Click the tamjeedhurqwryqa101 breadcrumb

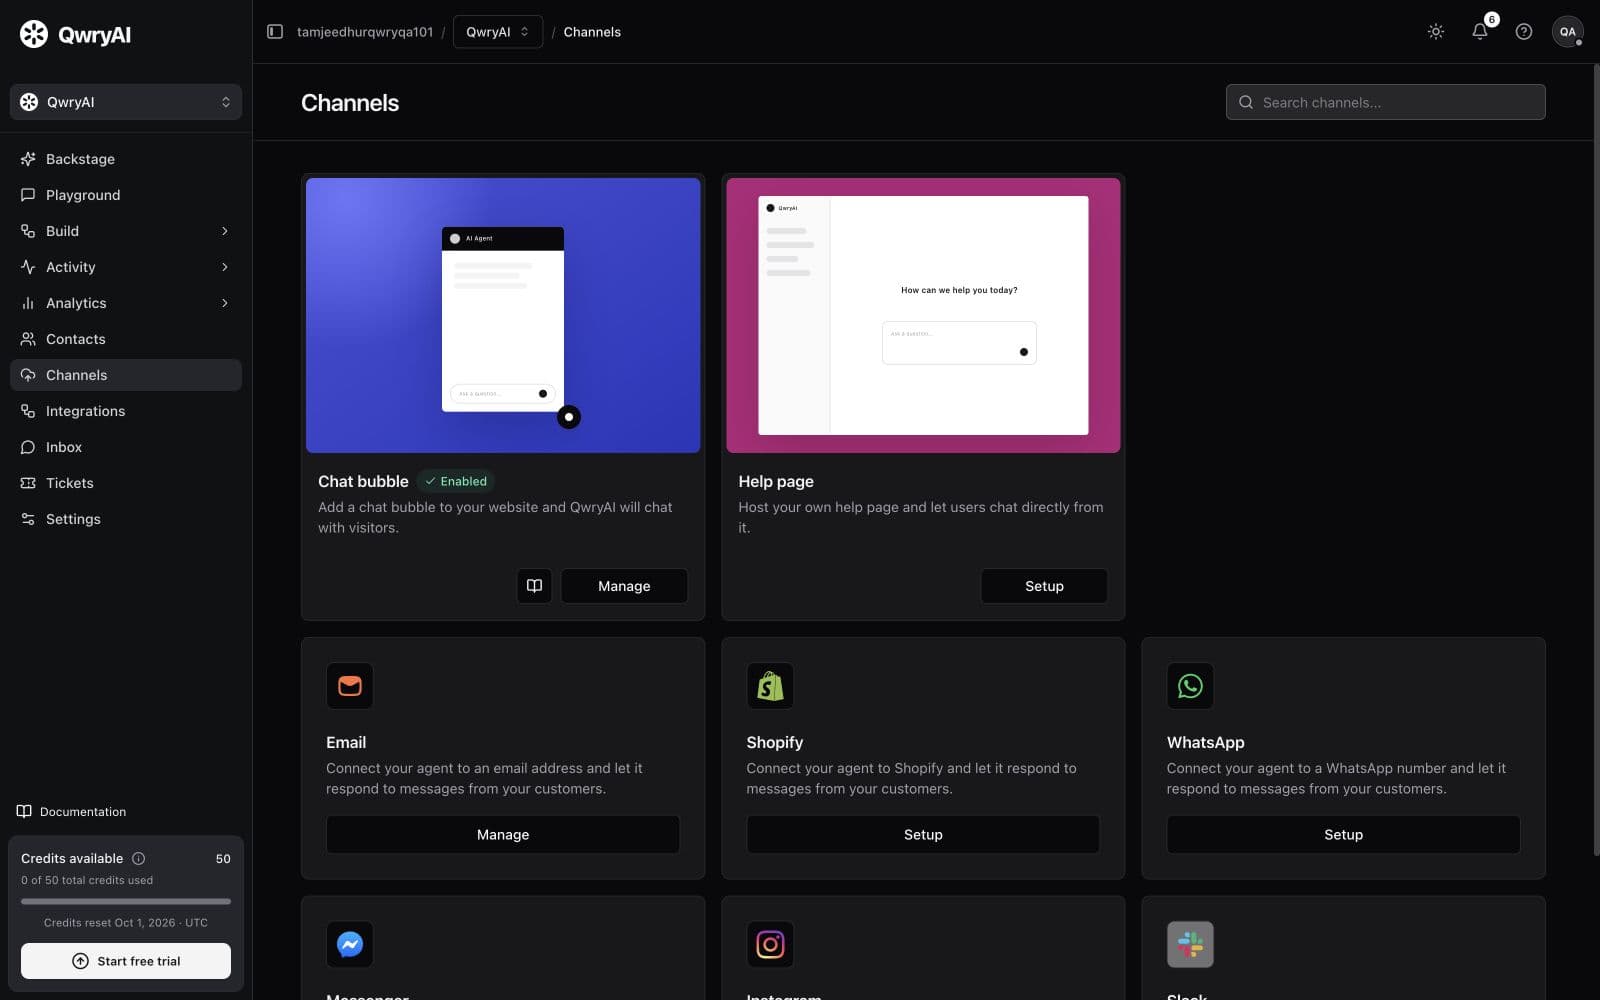tap(365, 32)
